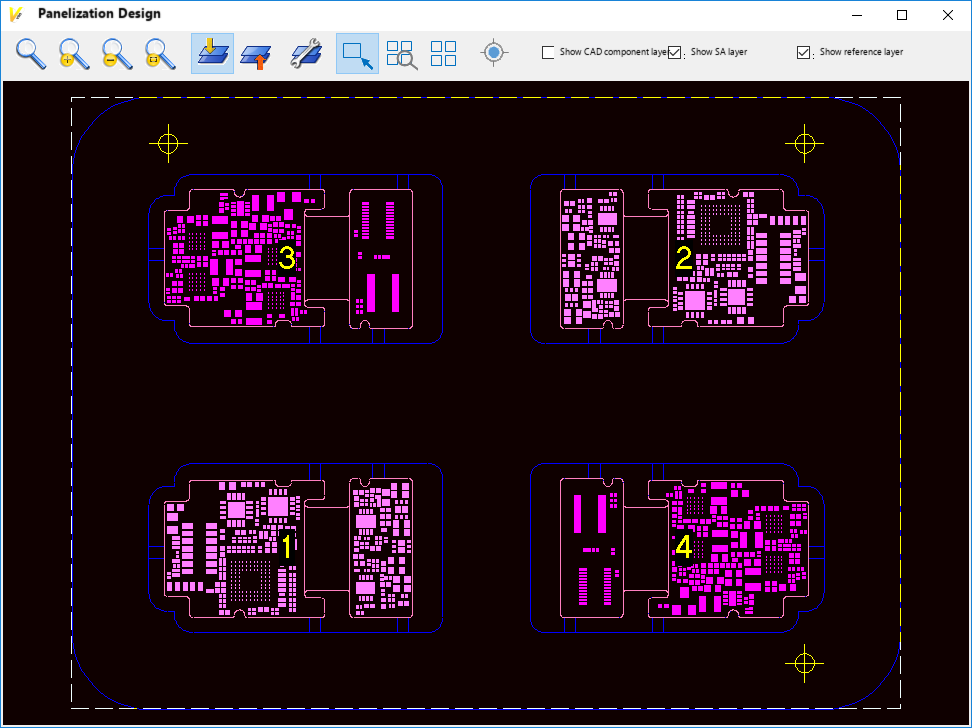
Task: Open the layer settings wrench icon
Action: point(306,53)
